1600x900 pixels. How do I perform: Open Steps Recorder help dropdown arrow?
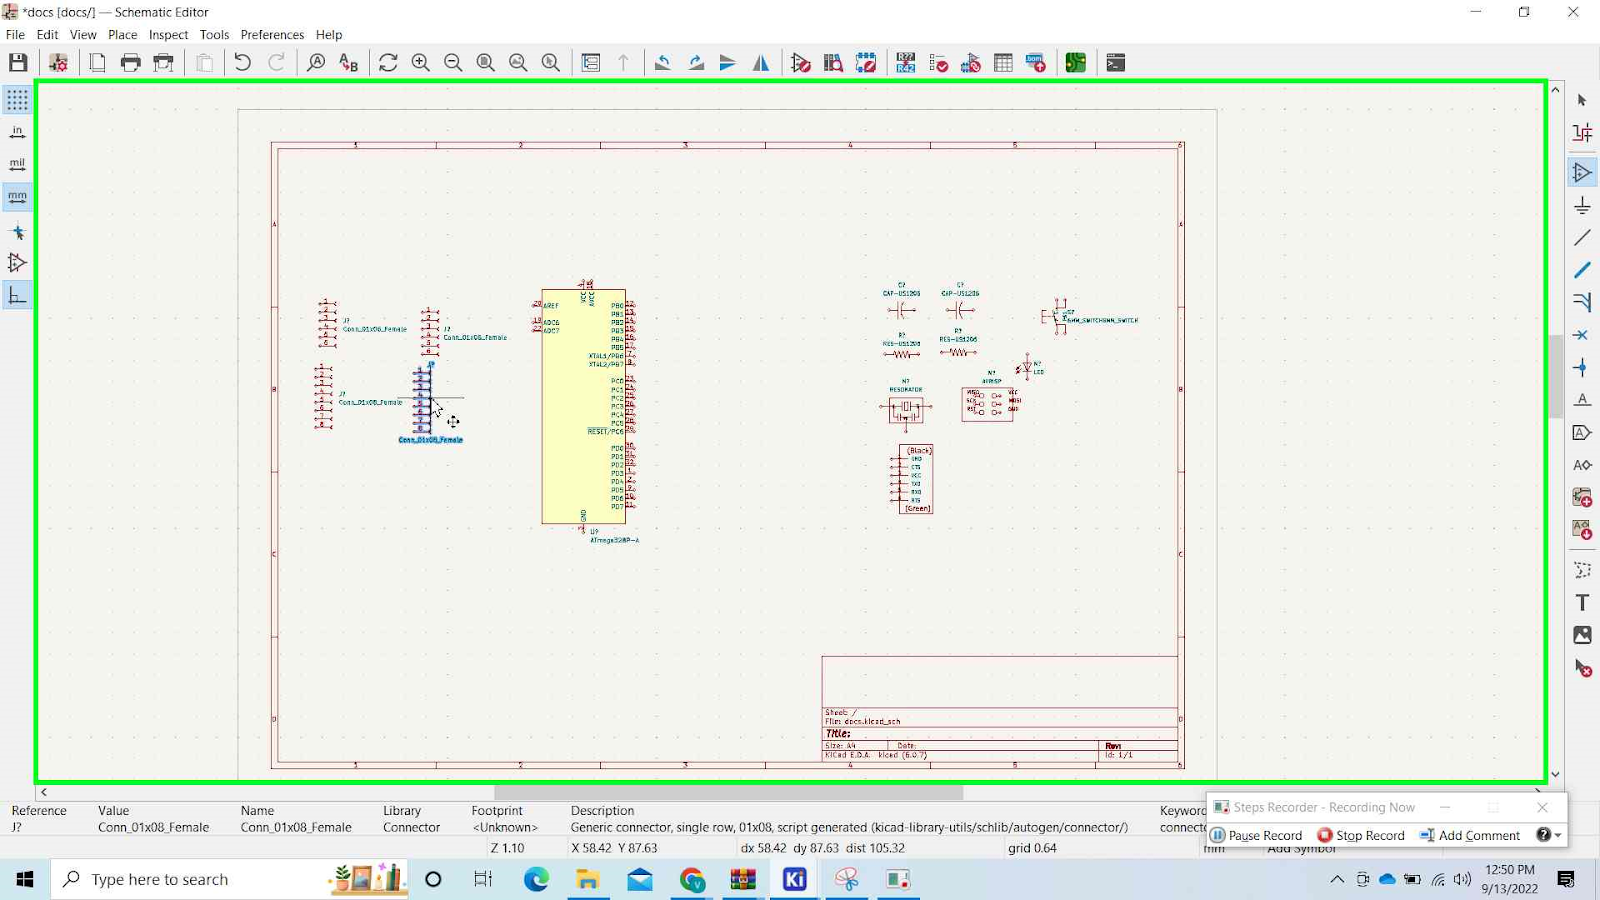[x=1558, y=836]
